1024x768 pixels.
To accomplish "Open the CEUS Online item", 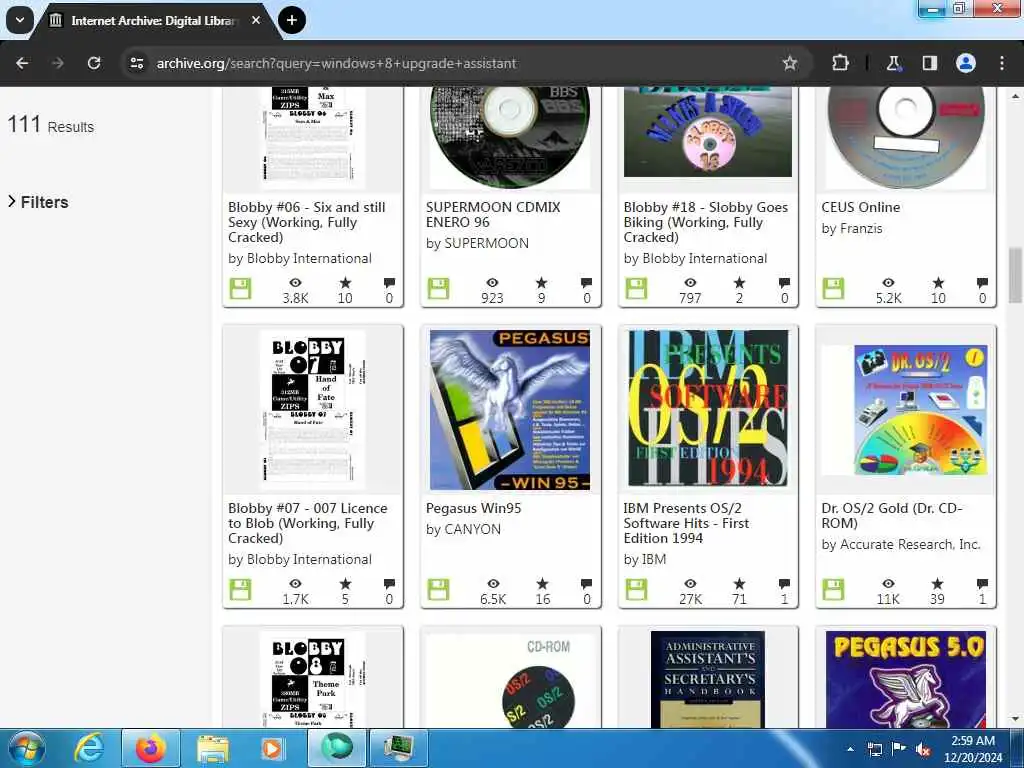I will point(860,207).
